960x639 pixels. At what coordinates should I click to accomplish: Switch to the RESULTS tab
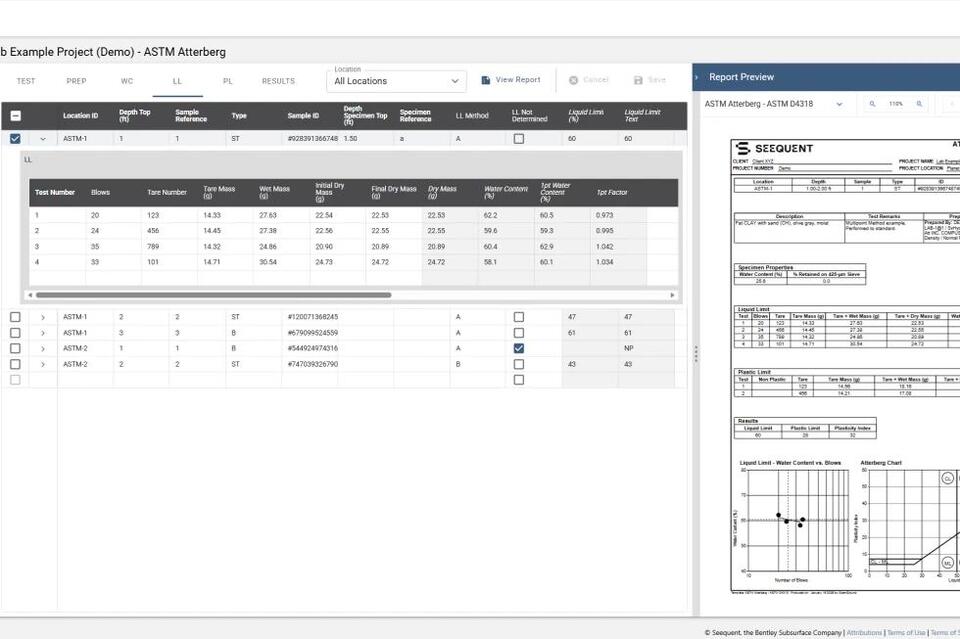tap(278, 81)
